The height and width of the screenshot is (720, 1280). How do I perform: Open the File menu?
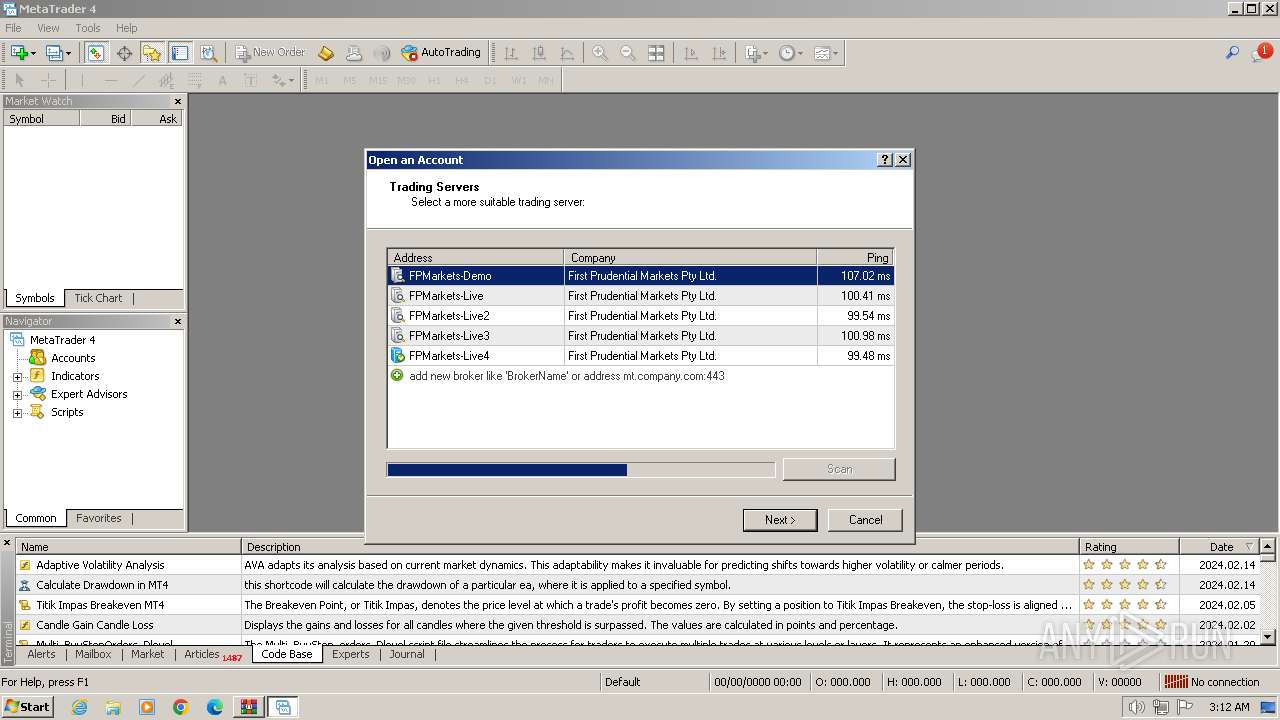pyautogui.click(x=13, y=28)
